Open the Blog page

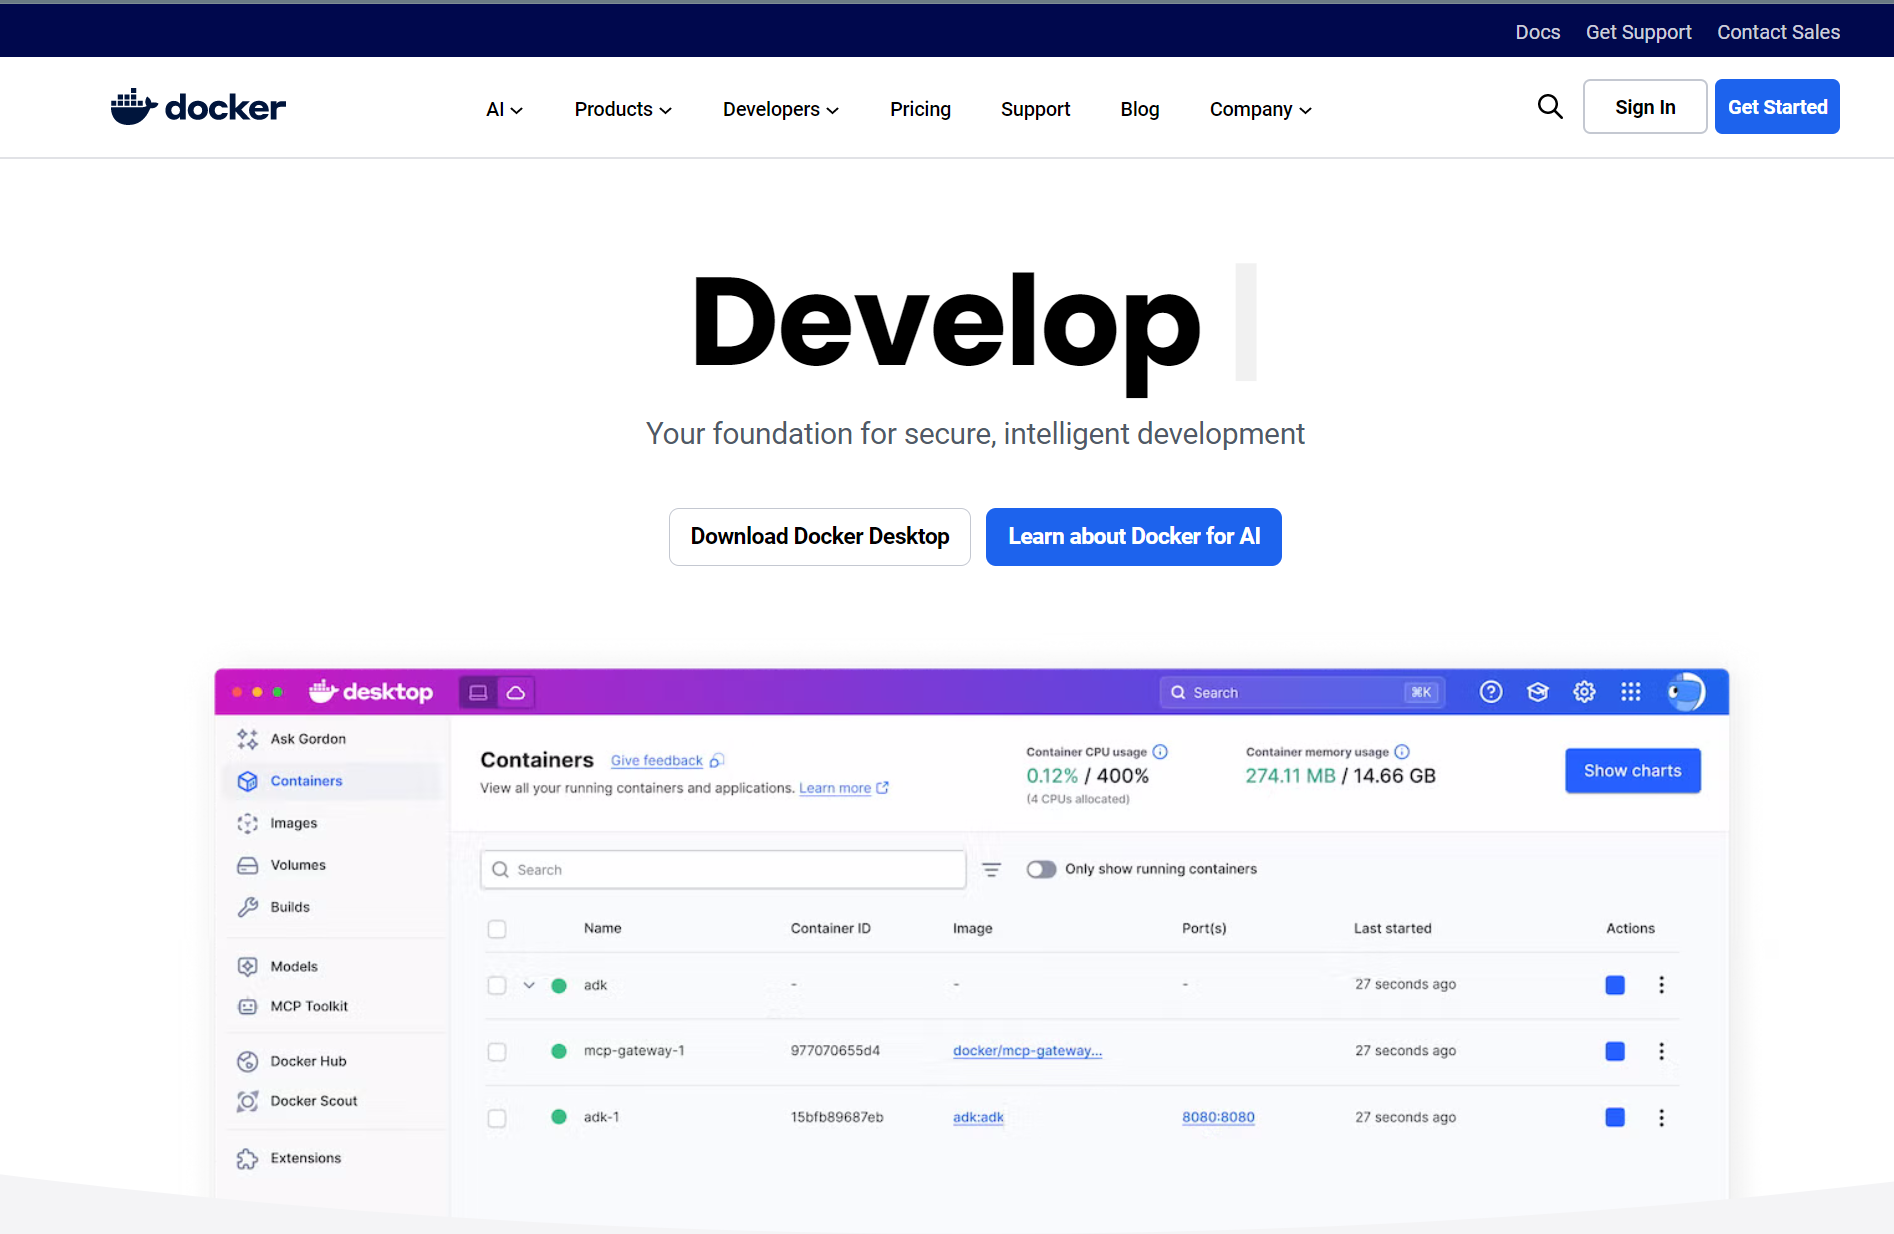pos(1140,109)
